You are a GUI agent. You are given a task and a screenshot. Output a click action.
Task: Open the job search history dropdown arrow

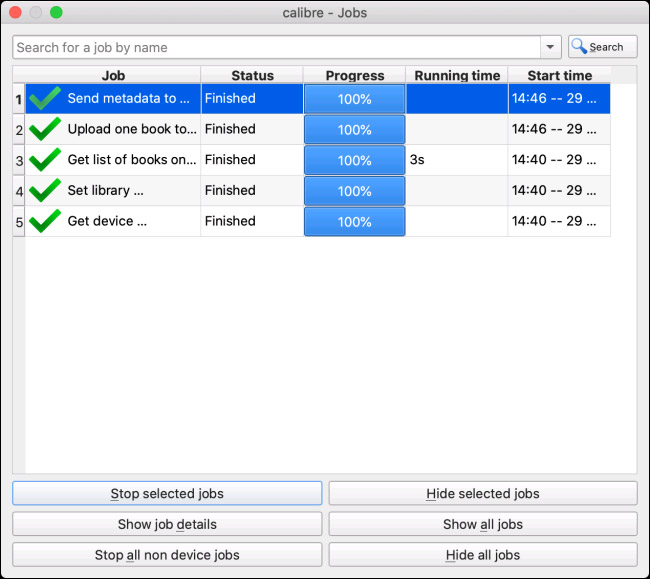click(x=550, y=47)
